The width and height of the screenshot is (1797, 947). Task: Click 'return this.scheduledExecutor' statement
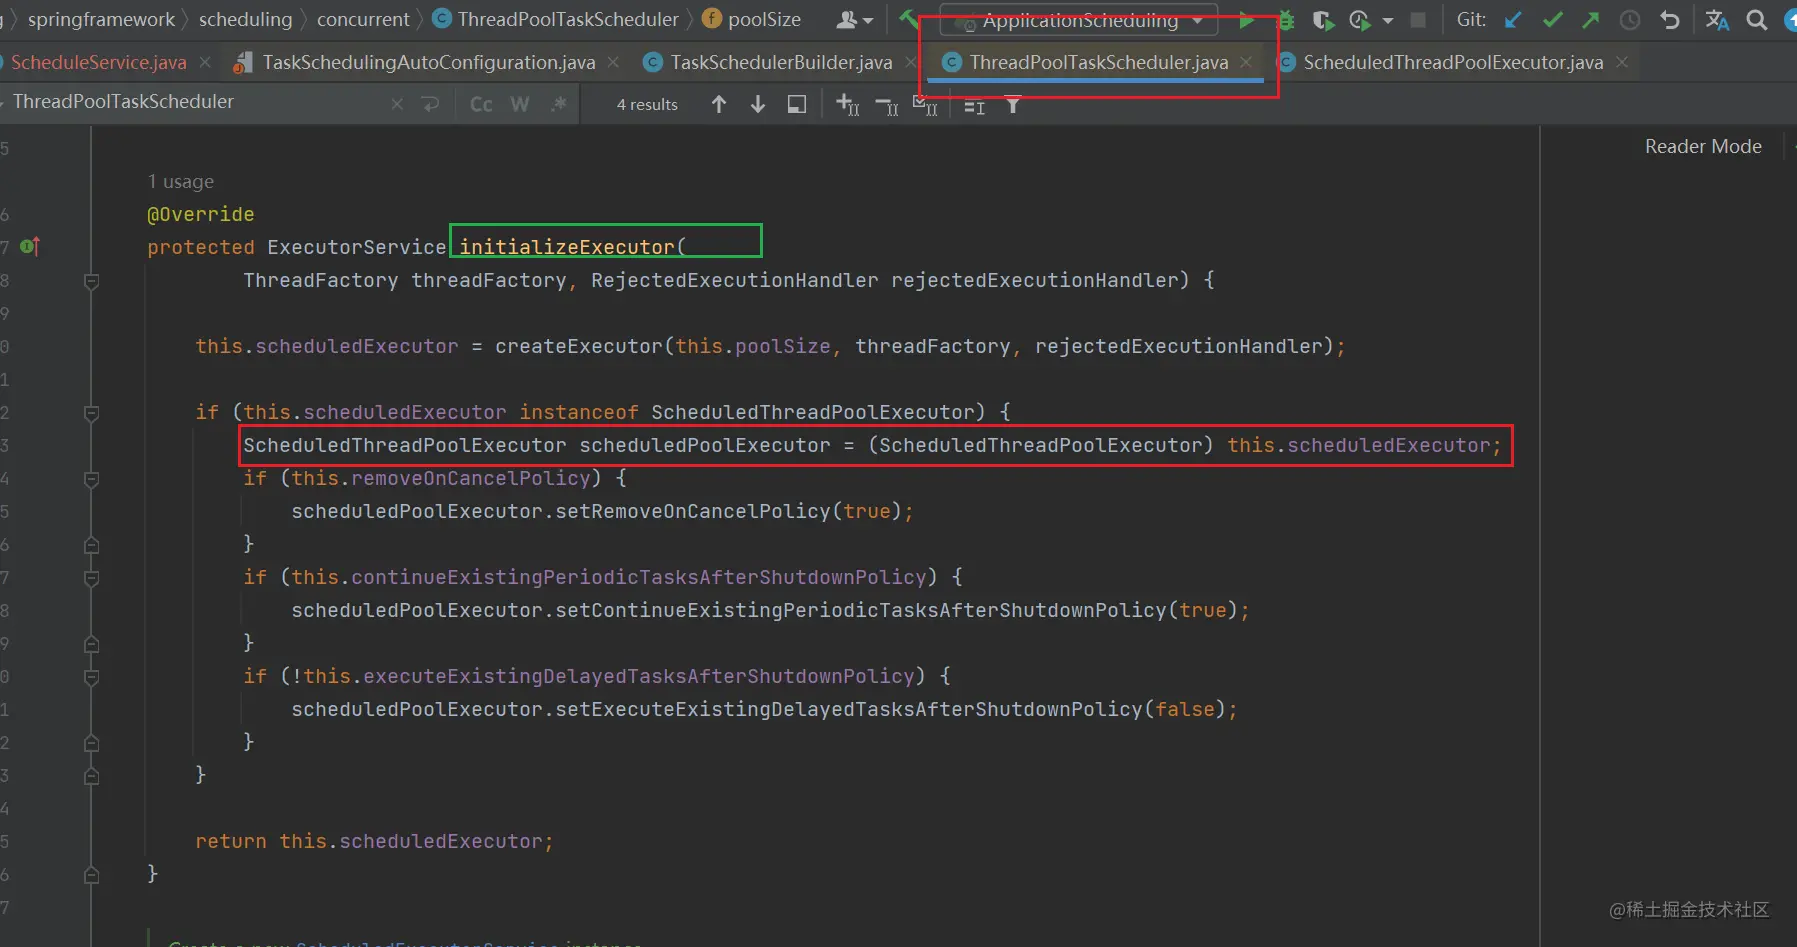pyautogui.click(x=374, y=841)
